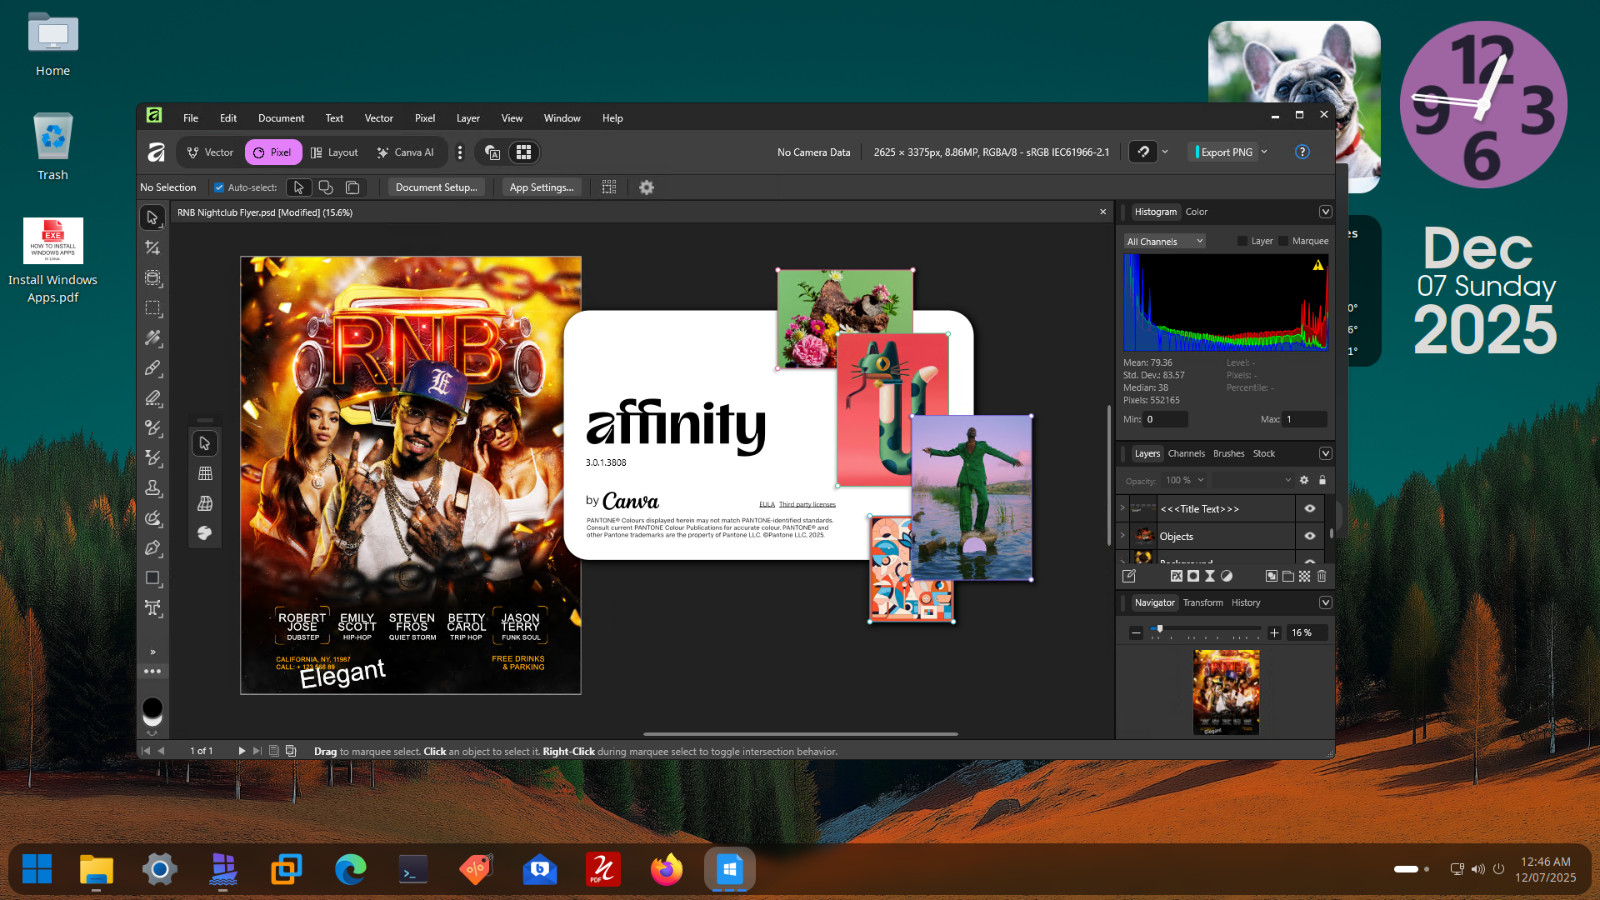This screenshot has width=1600, height=900.
Task: Switch to the Vector studio
Action: click(x=210, y=152)
